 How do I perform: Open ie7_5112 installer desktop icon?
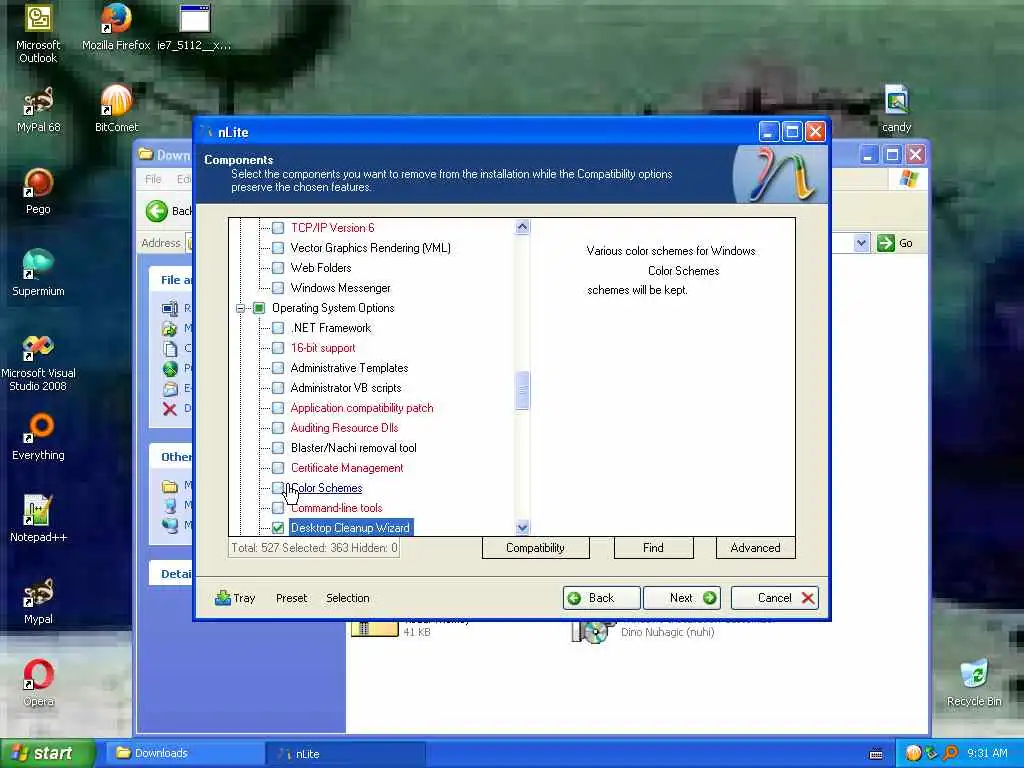(x=194, y=27)
